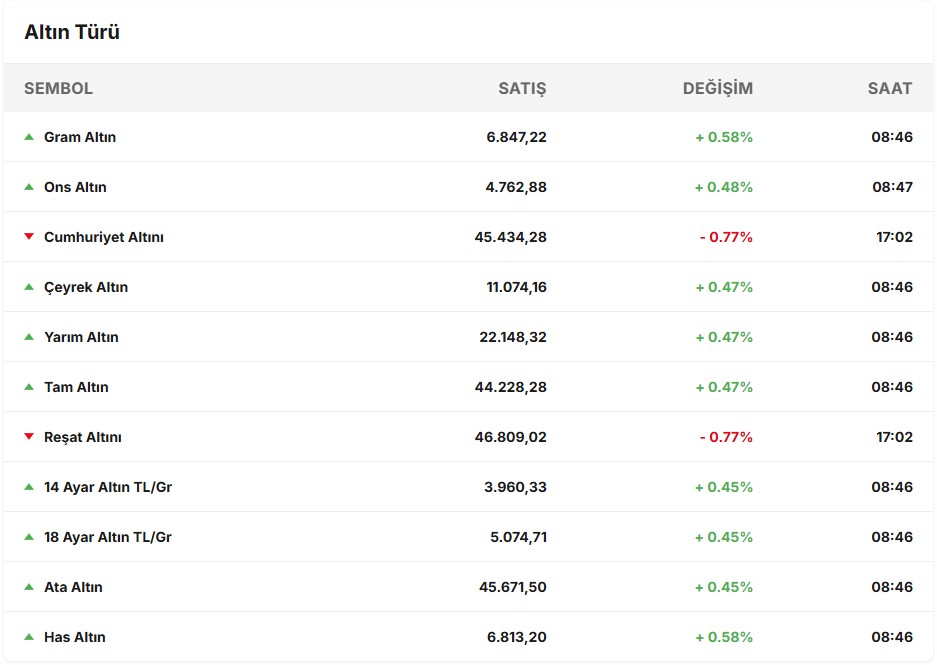Click the green up arrow beside Gram Altın
Image resolution: width=937 pixels, height=665 pixels.
(x=29, y=137)
